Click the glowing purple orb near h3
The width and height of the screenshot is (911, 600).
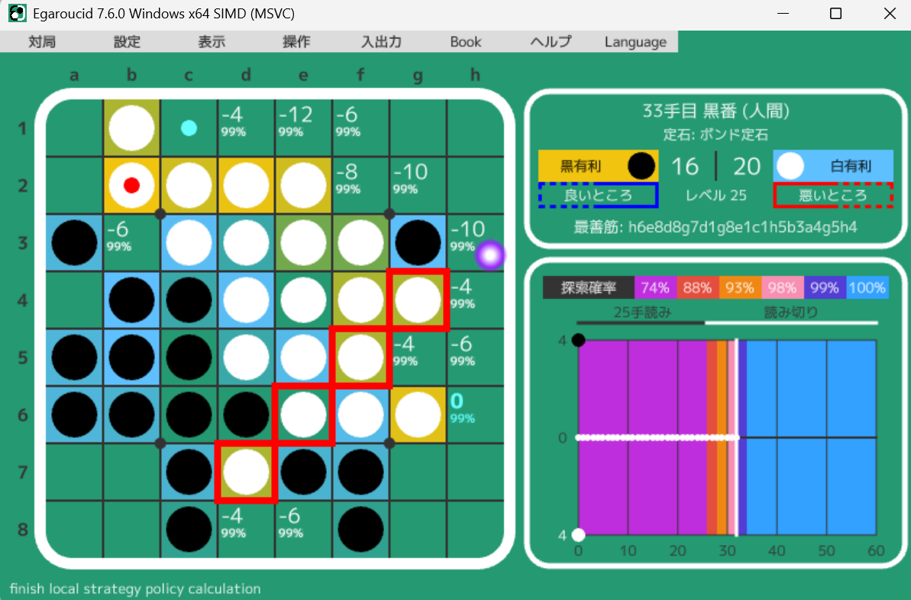click(x=490, y=255)
